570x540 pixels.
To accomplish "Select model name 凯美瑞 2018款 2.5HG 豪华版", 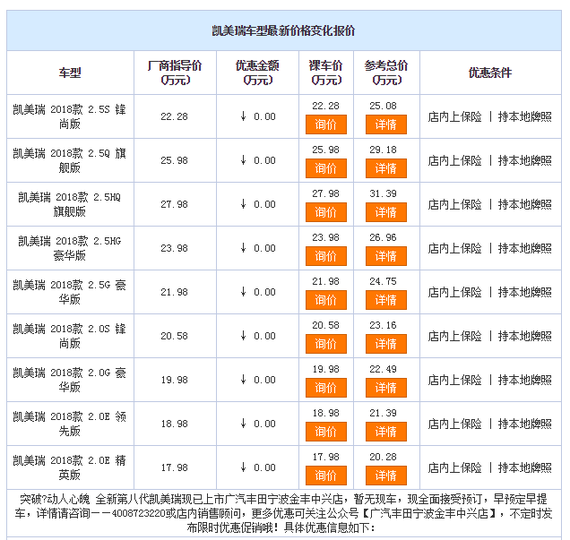I will 69,248.
